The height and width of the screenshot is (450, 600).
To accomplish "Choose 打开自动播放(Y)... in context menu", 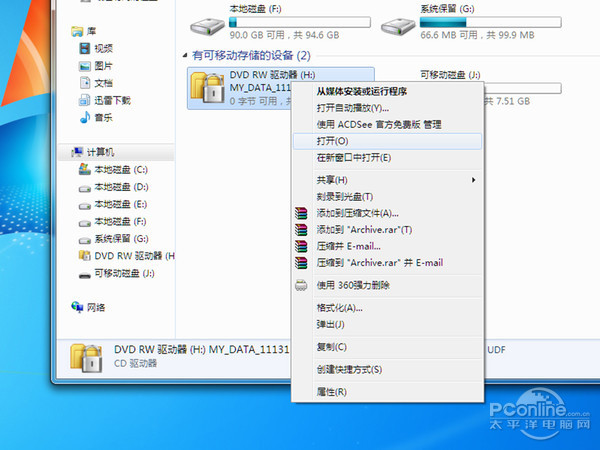I will click(387, 108).
